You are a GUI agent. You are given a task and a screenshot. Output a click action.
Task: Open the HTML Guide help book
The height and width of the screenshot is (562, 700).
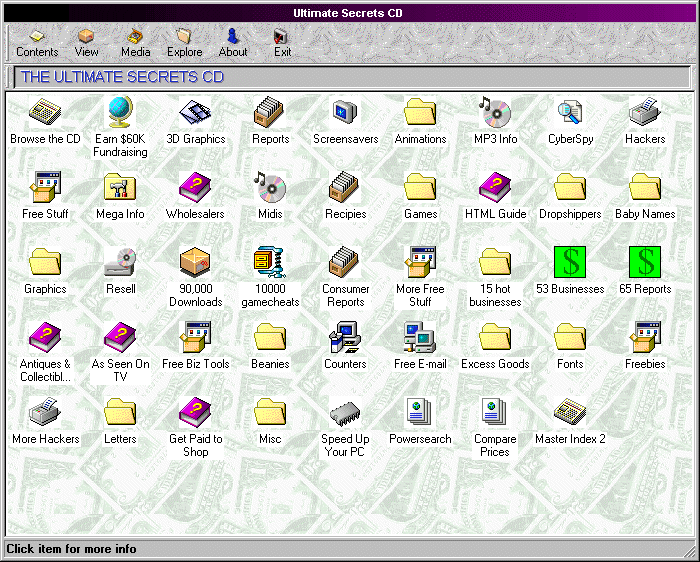click(495, 187)
